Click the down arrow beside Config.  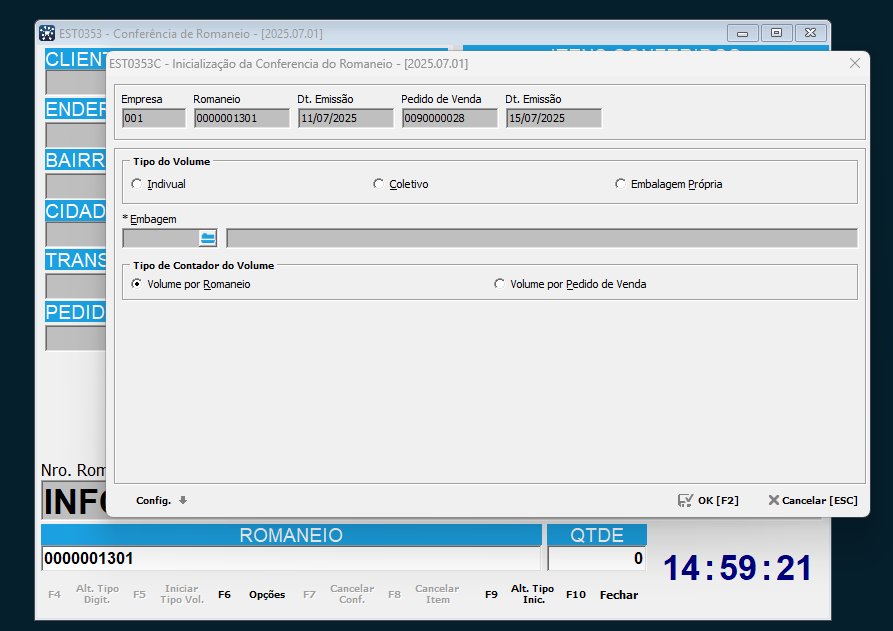pos(183,500)
